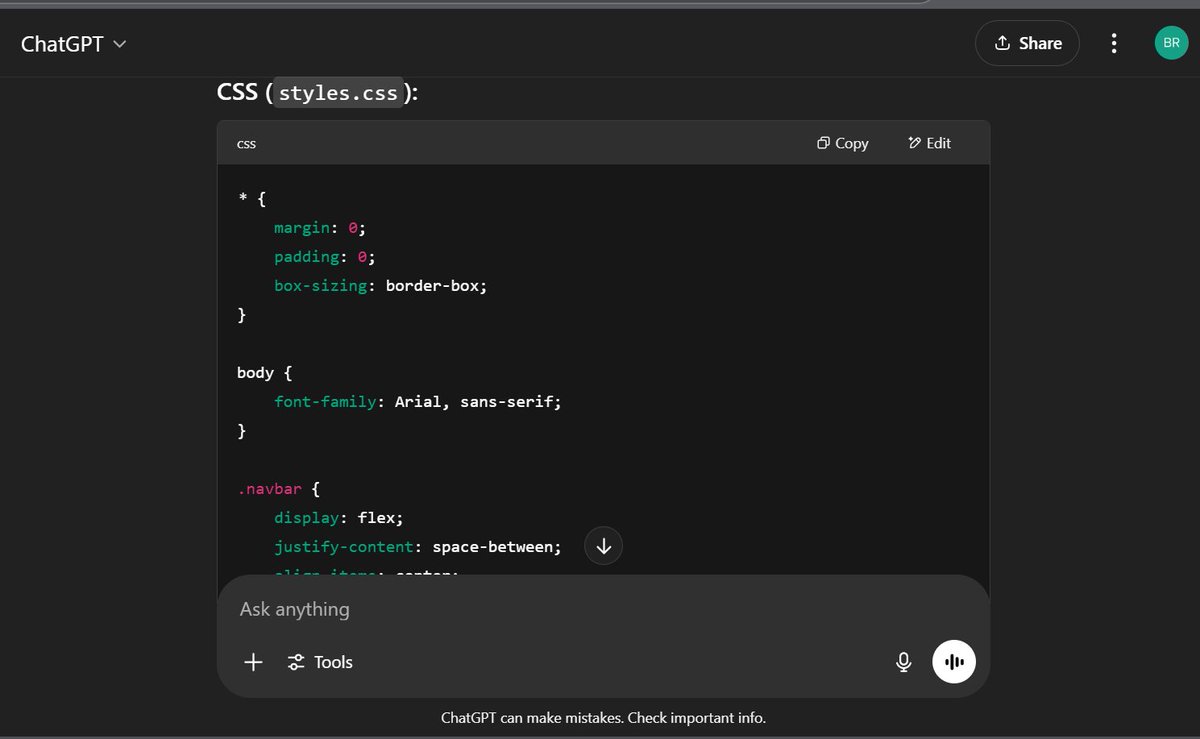Click the 'CSS (styles.css):' heading
1200x739 pixels.
pyautogui.click(x=318, y=93)
